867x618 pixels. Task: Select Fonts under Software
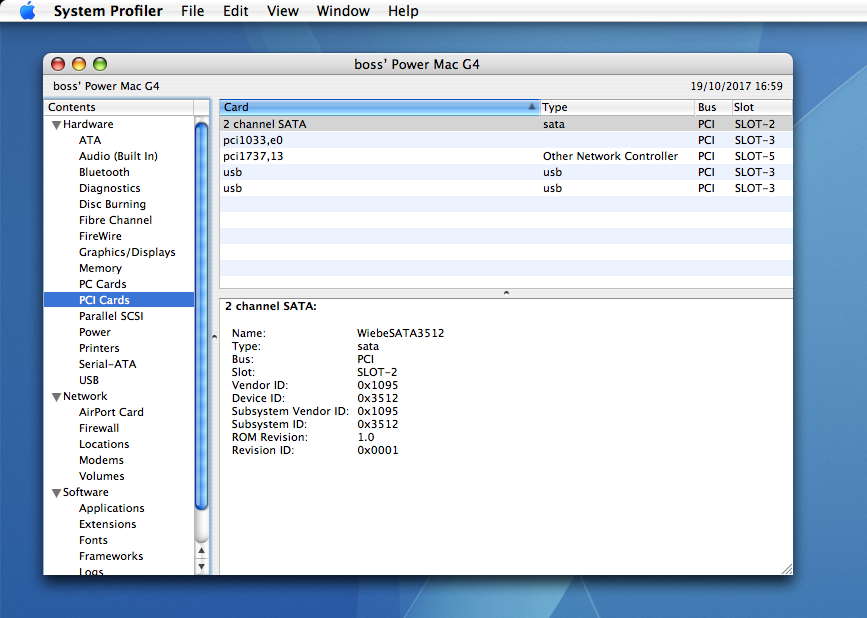[93, 541]
